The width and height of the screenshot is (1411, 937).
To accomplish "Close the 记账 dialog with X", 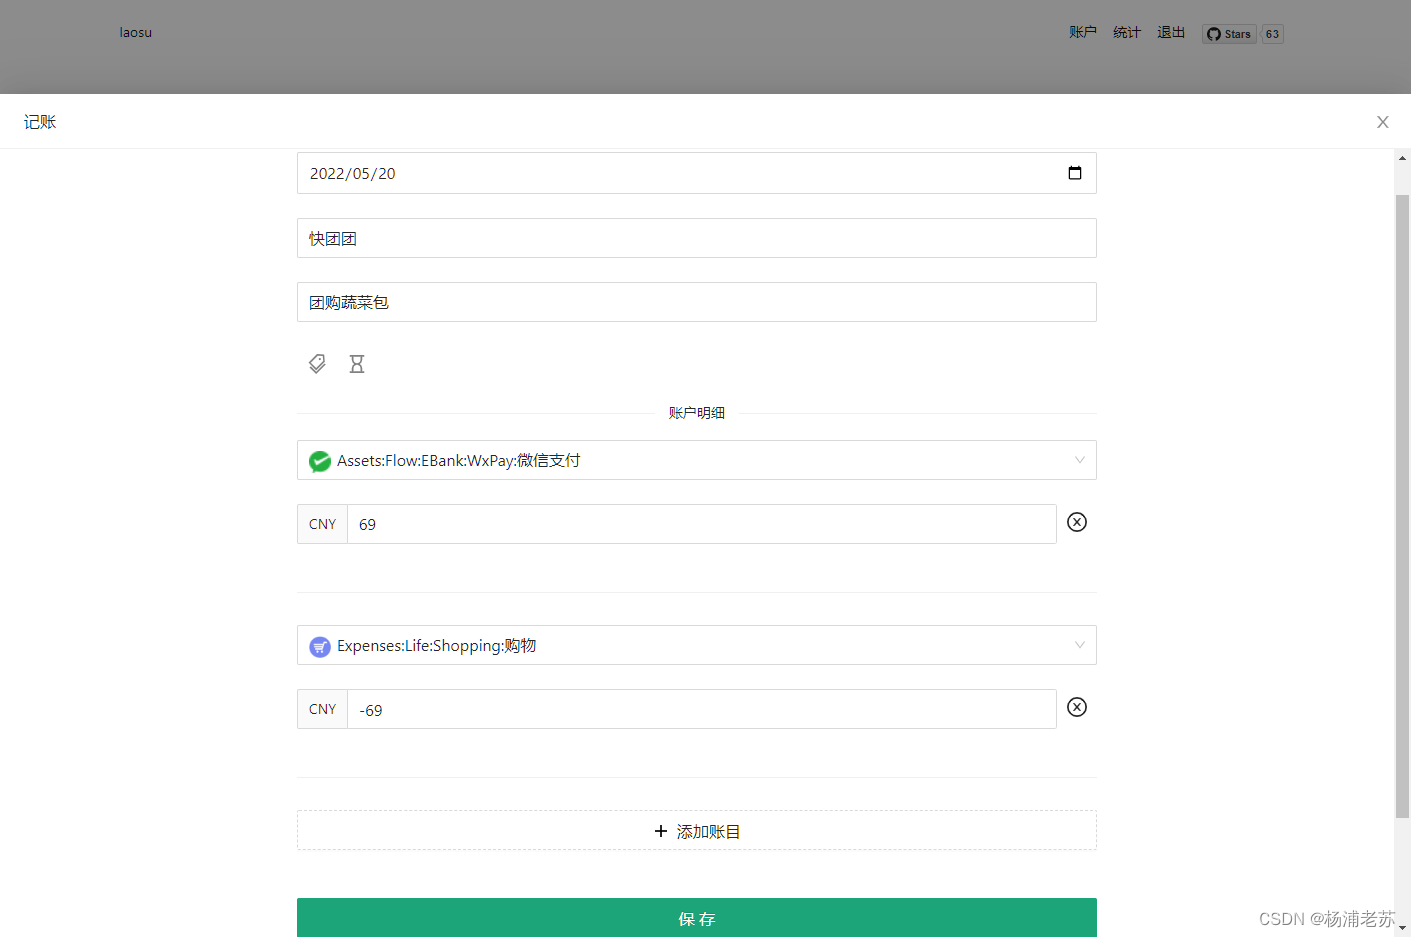I will (1382, 121).
